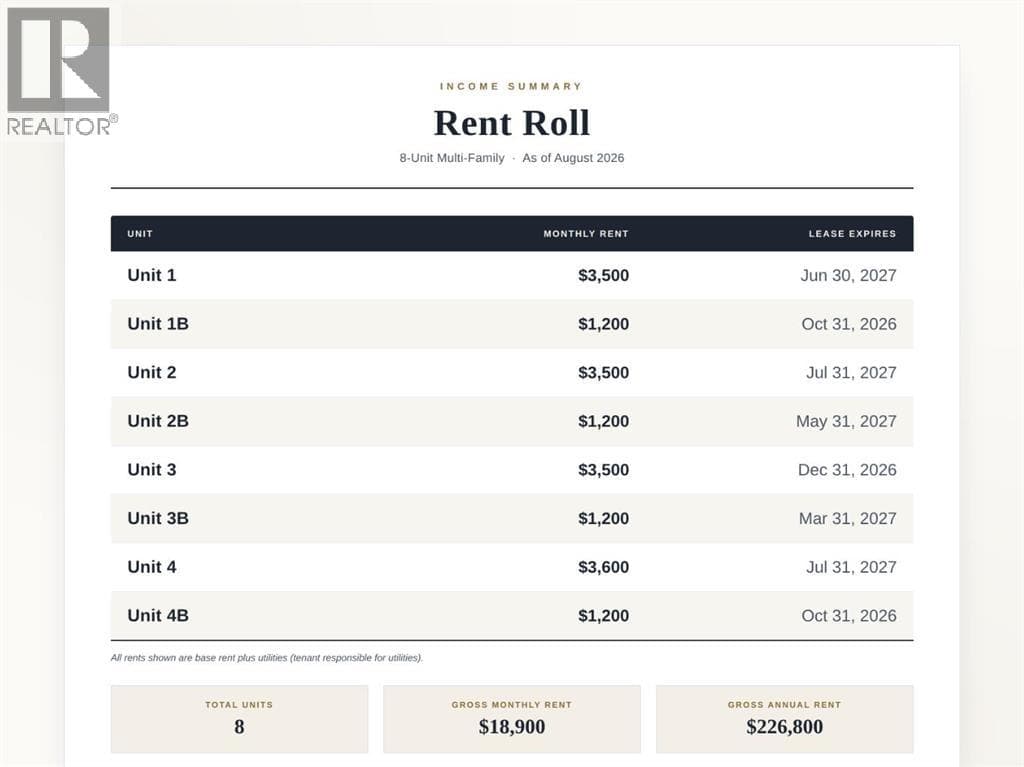Select the Unit 1B row label

[158, 323]
